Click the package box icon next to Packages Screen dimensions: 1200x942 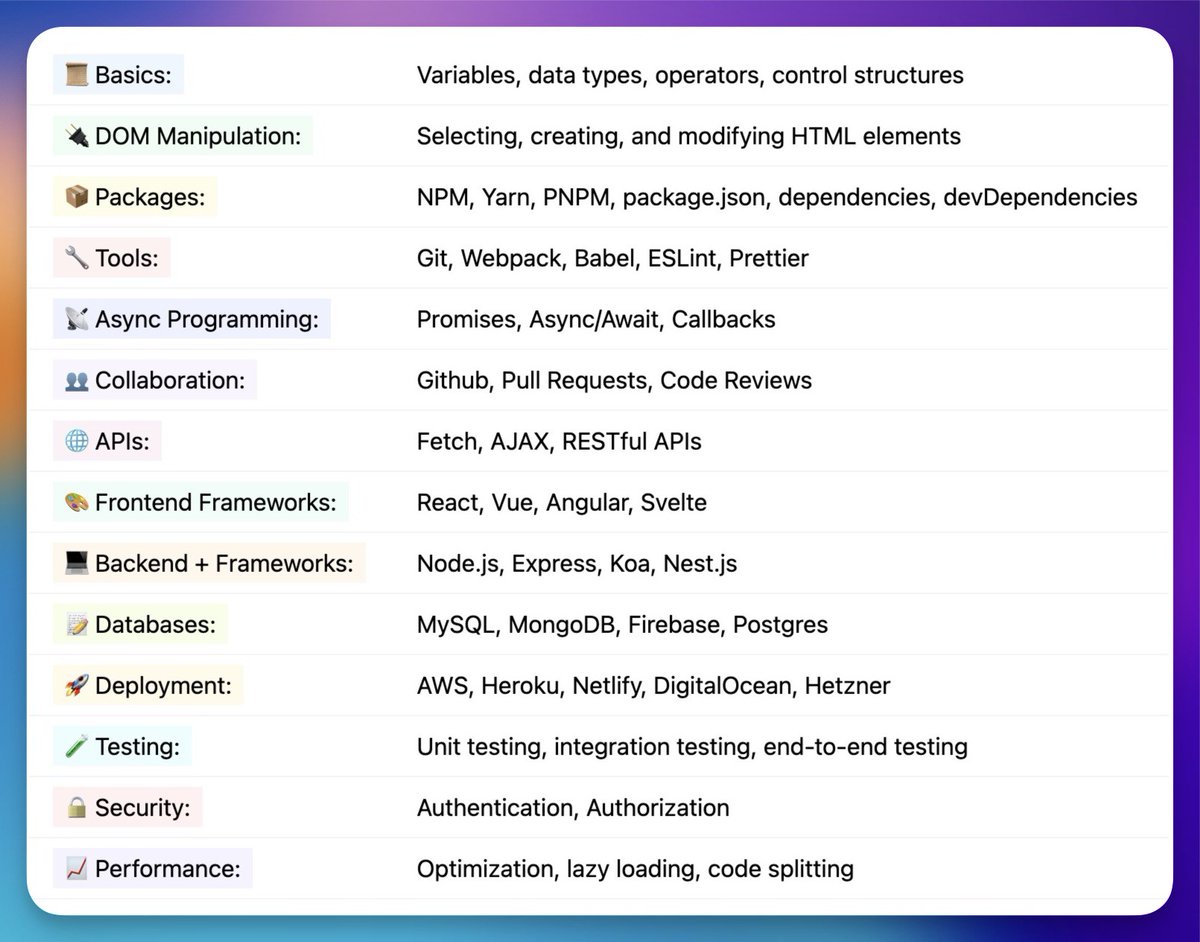pyautogui.click(x=75, y=196)
